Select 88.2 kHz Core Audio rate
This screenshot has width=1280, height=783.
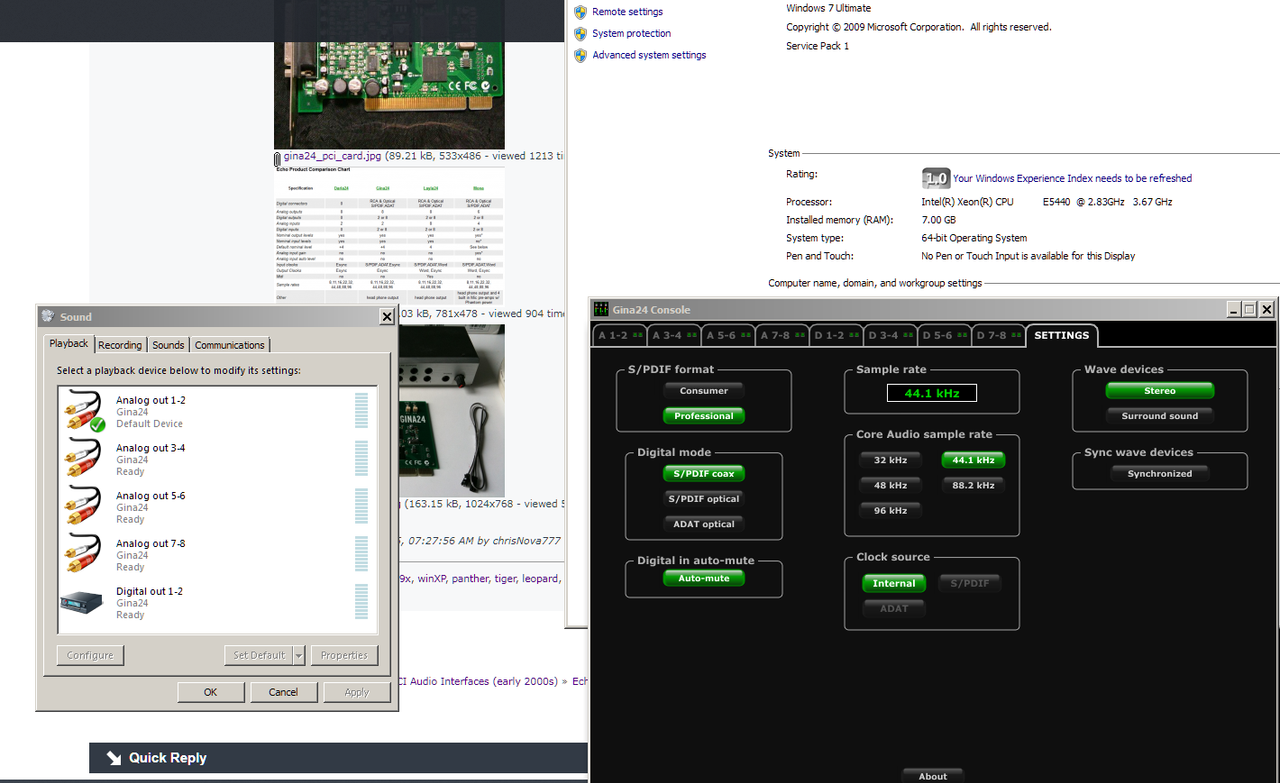pyautogui.click(x=973, y=485)
